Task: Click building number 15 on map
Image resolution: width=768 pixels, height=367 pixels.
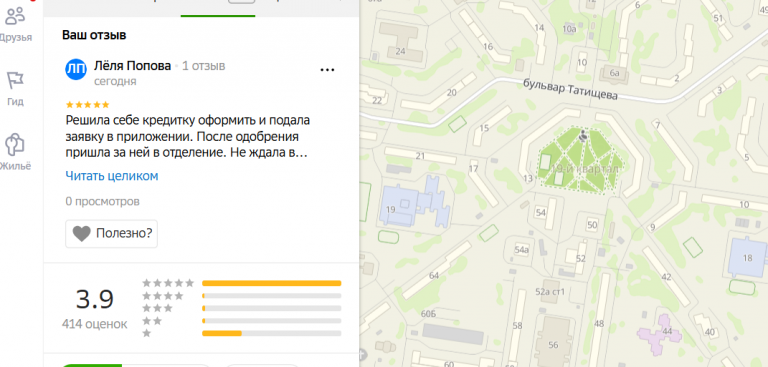Action: (x=484, y=128)
